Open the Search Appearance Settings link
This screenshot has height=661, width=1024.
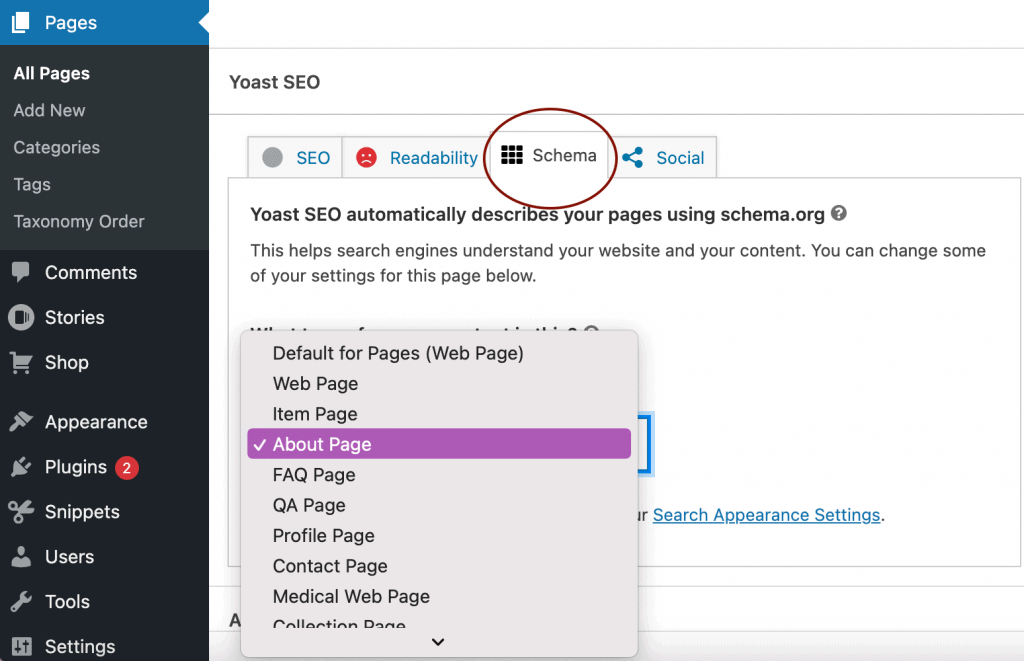coord(767,515)
